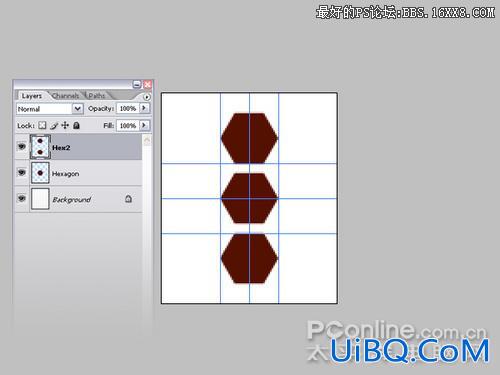Image resolution: width=500 pixels, height=375 pixels.
Task: Open the Layers panel options menu
Action: click(x=147, y=97)
